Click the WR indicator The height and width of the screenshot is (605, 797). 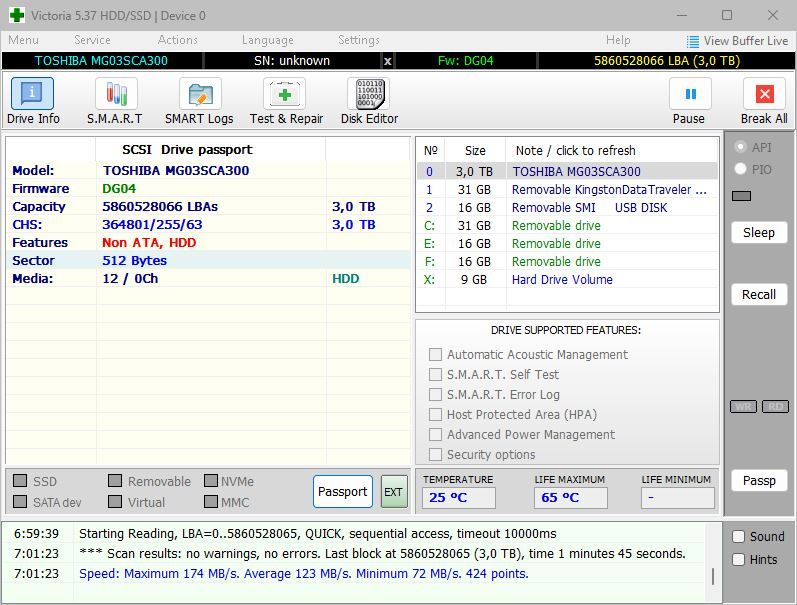pos(744,406)
